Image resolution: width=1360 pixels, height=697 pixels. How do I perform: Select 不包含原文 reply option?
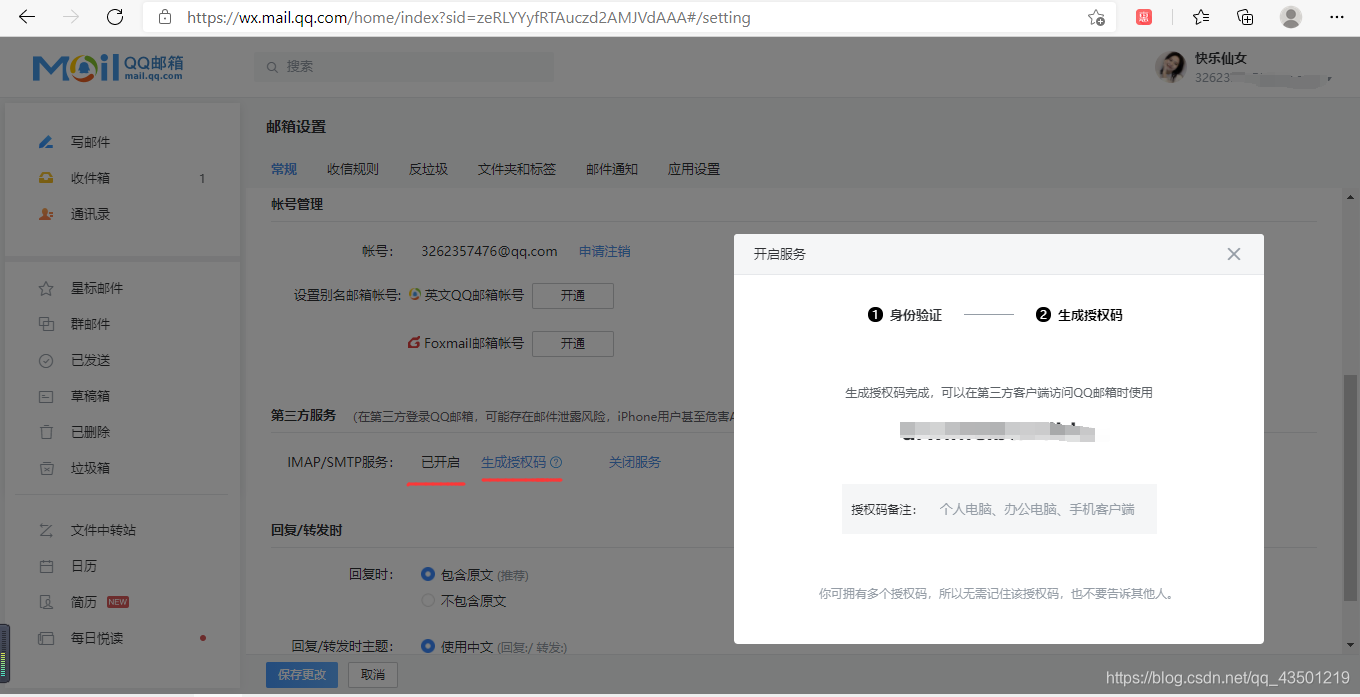click(x=428, y=601)
